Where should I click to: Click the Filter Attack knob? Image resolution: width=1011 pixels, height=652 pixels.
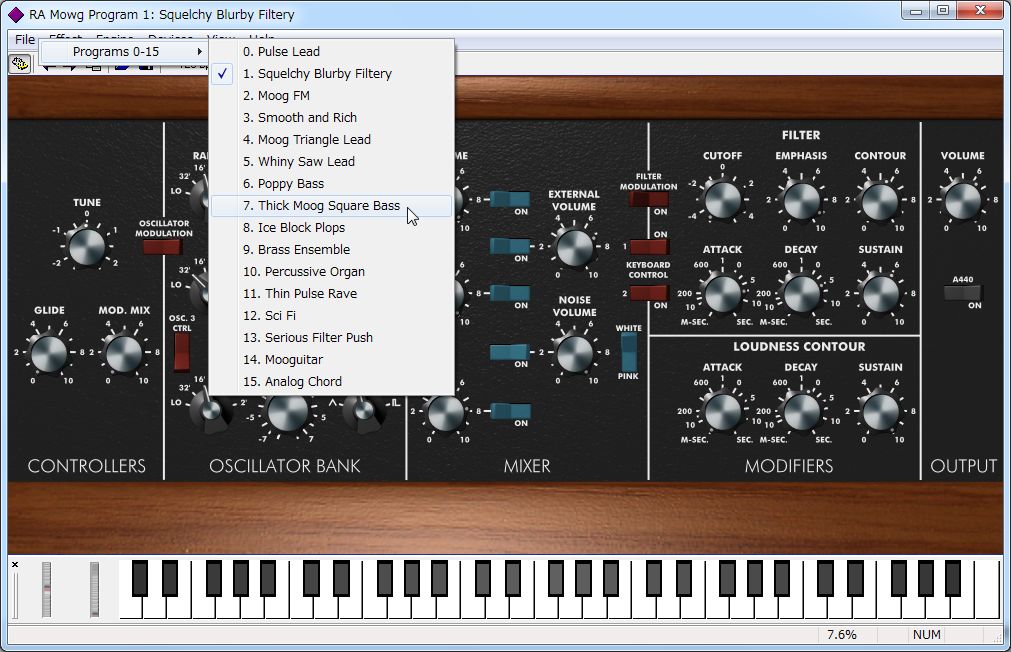pyautogui.click(x=722, y=293)
